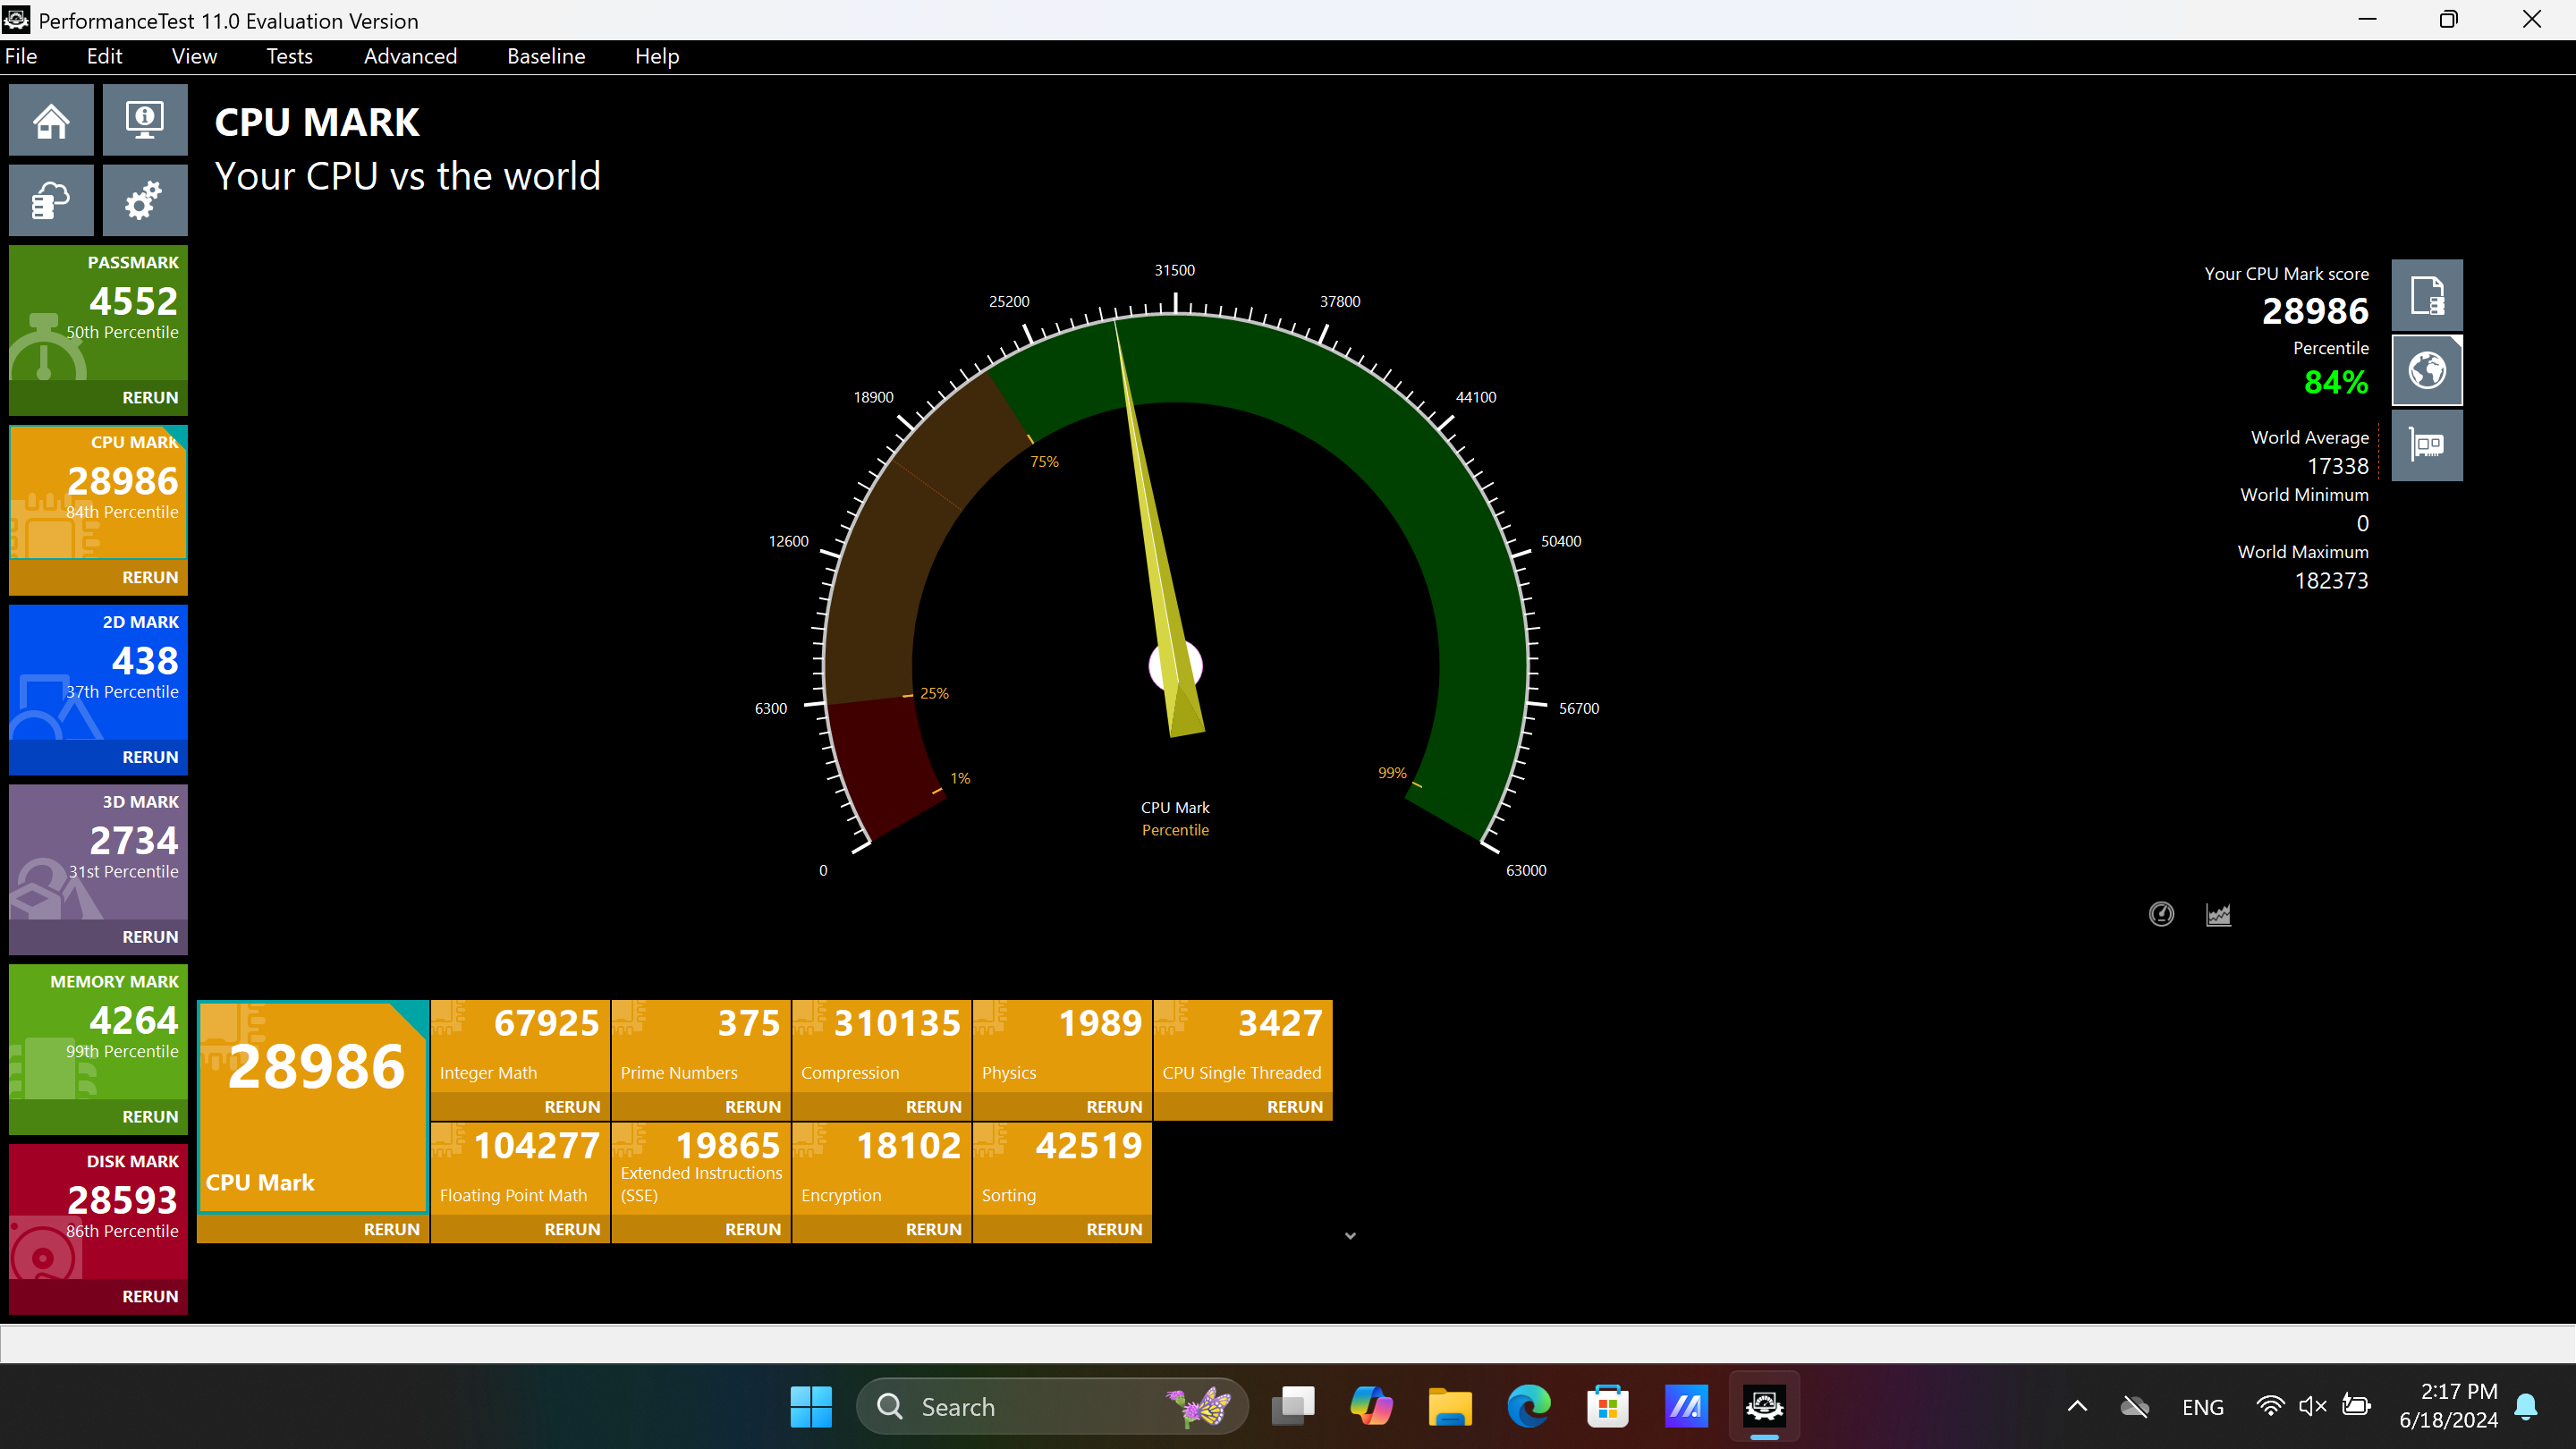Screen dimensions: 2576x1449
Task: Click the save results document icon
Action: pos(2427,296)
